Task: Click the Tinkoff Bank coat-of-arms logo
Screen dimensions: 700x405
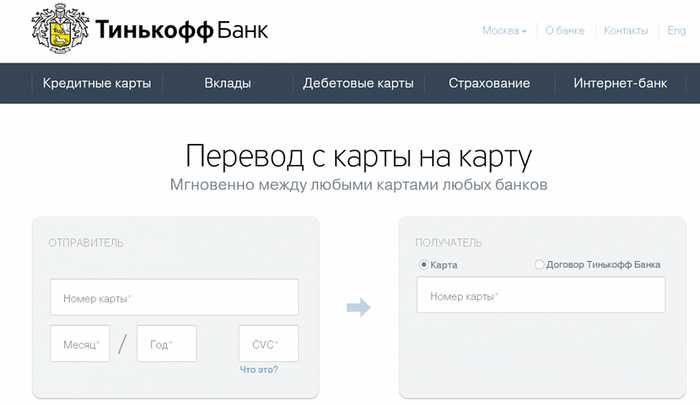Action: tap(60, 29)
